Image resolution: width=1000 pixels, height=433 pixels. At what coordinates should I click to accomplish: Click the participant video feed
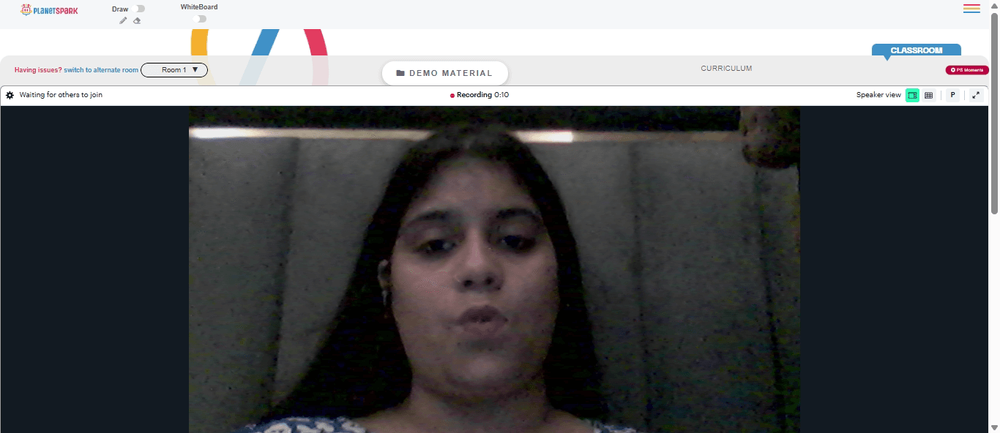[x=494, y=270]
